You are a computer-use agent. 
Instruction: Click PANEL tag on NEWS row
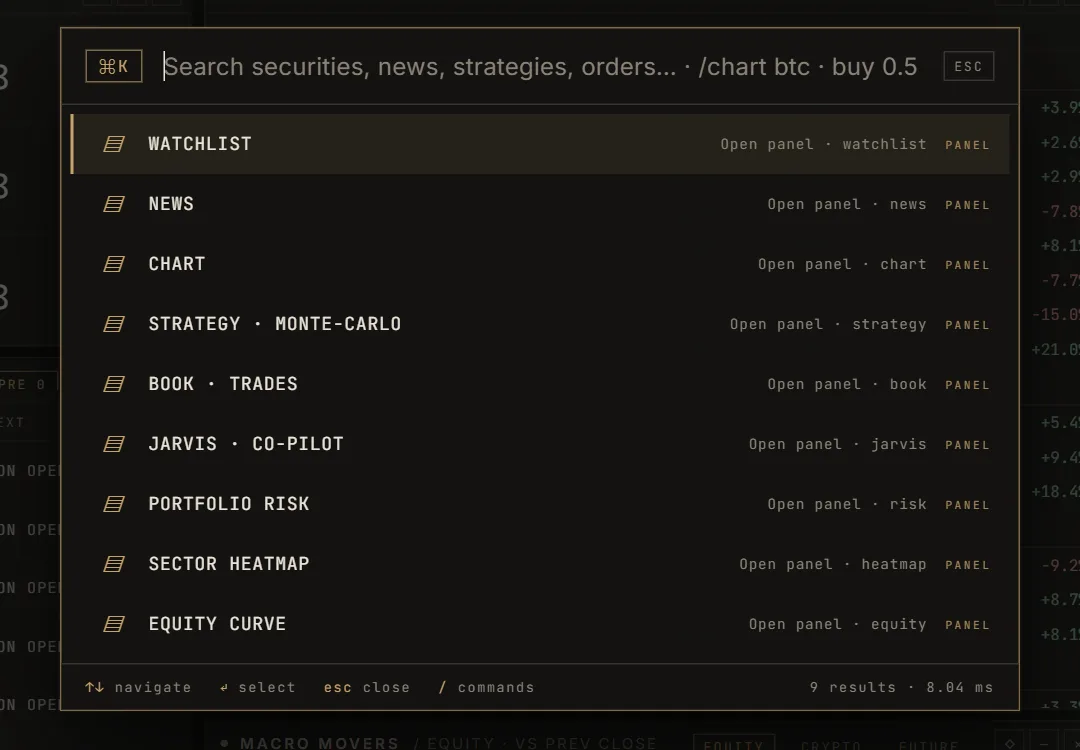click(968, 205)
